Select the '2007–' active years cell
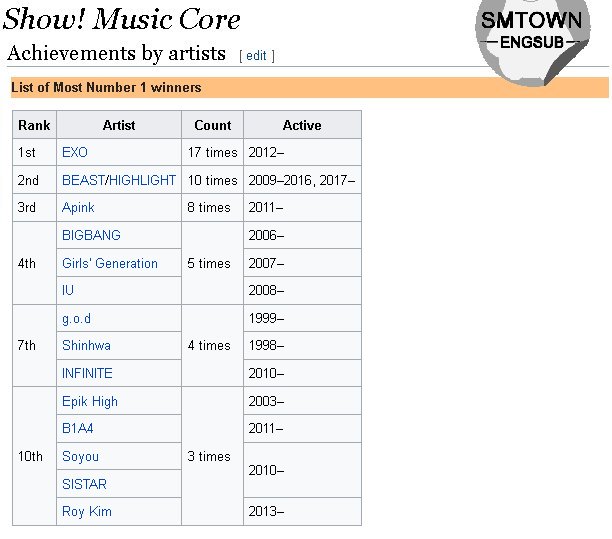 [x=302, y=263]
